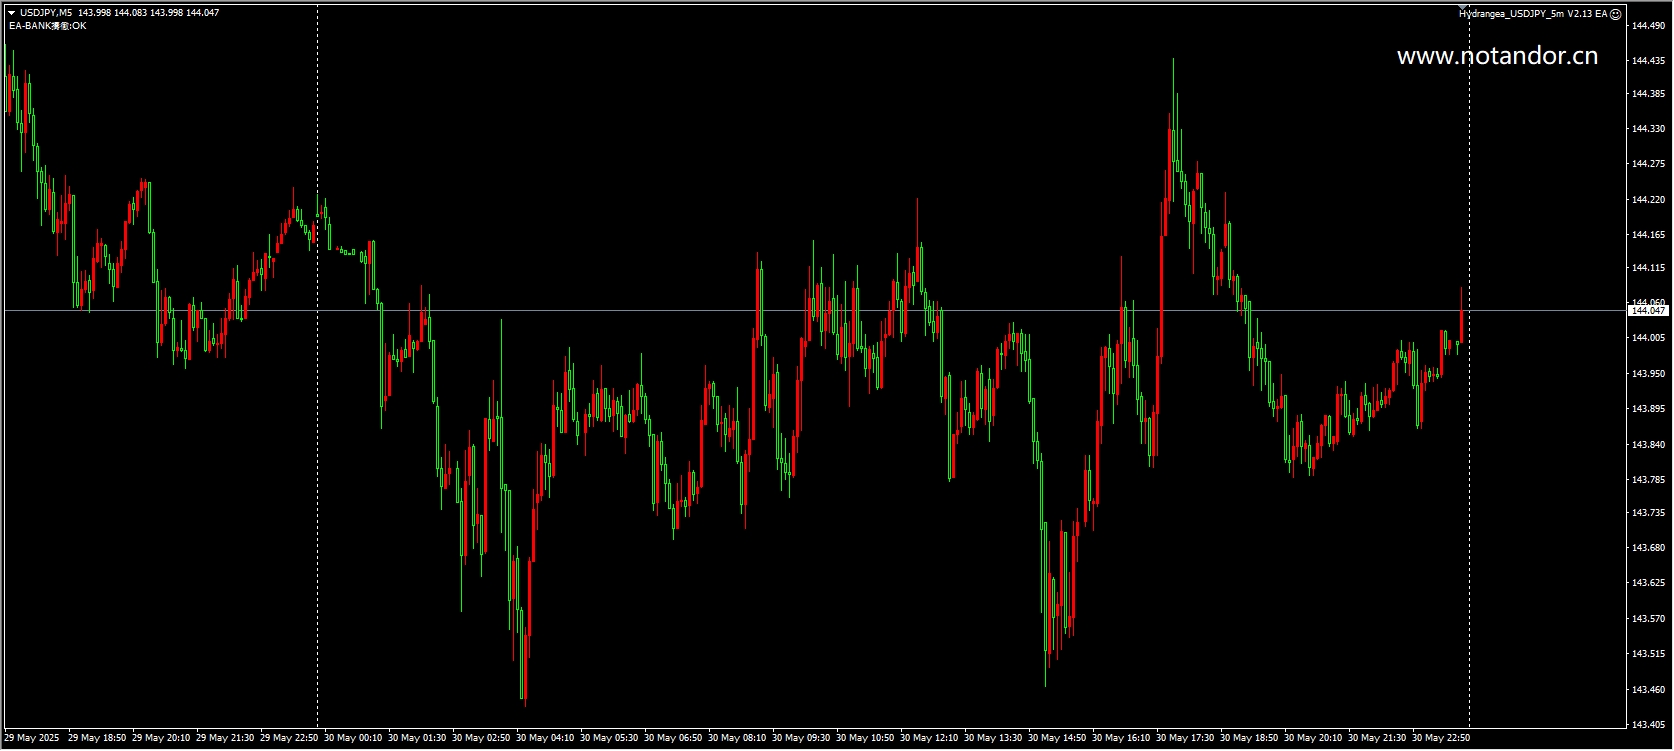Click the 29 May 20:10 time label
The width and height of the screenshot is (1674, 751).
[x=161, y=738]
